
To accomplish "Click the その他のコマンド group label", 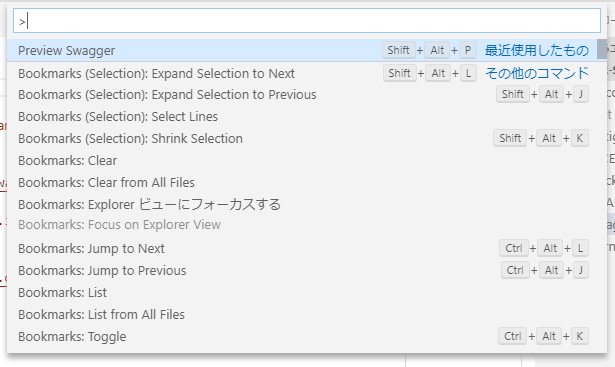I will click(537, 73).
